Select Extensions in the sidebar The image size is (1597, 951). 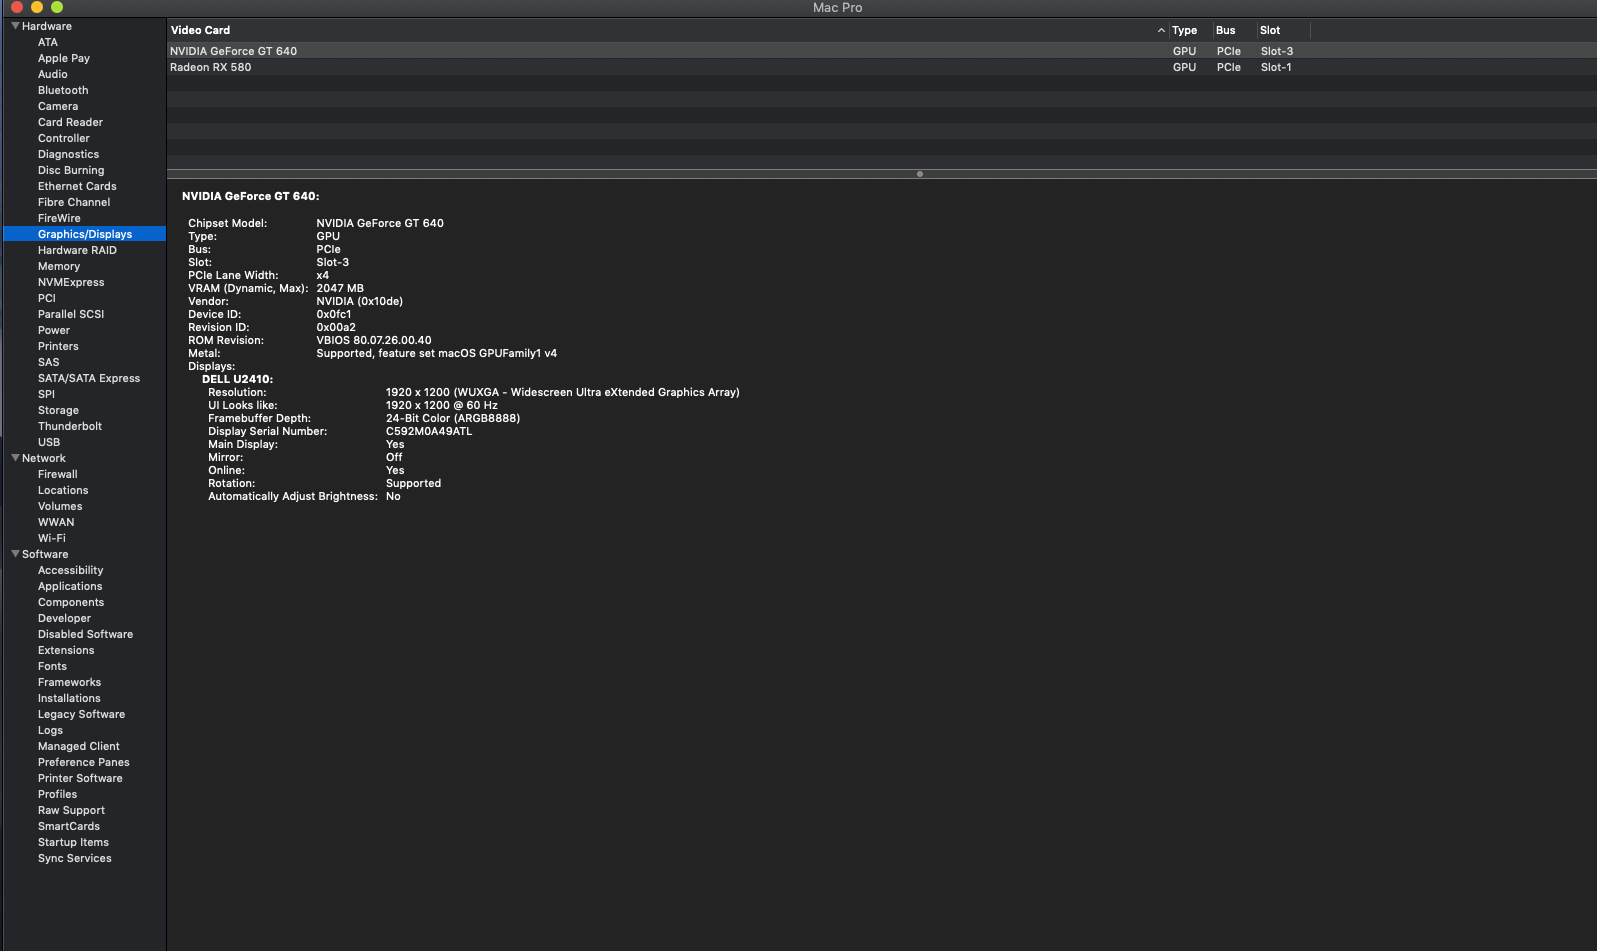click(x=66, y=650)
